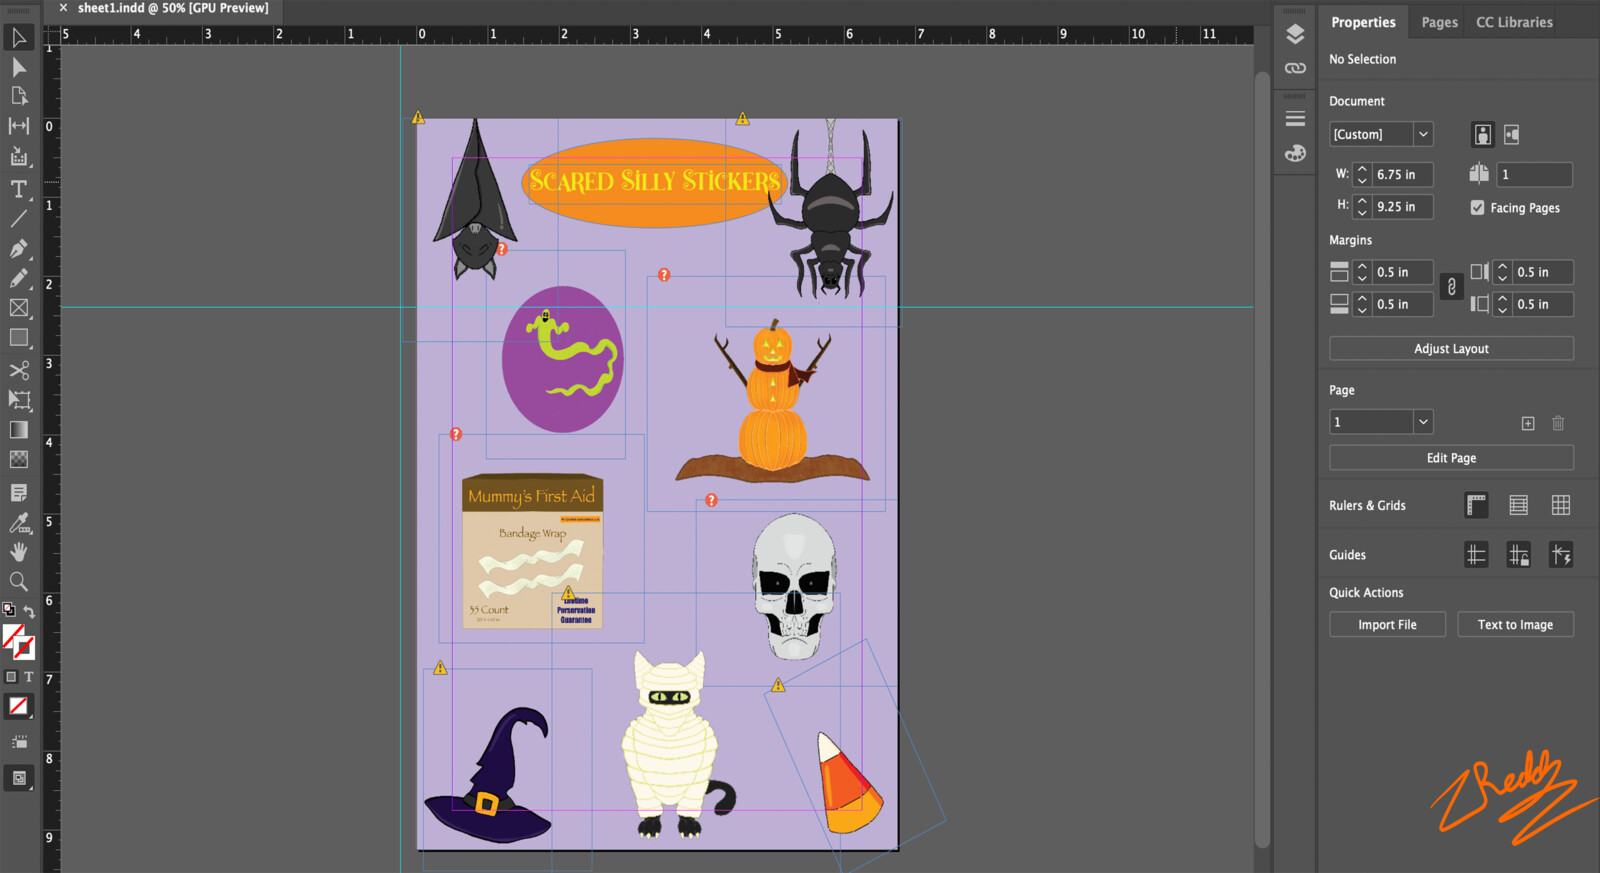
Task: Formatting affects container button
Action: click(x=11, y=677)
